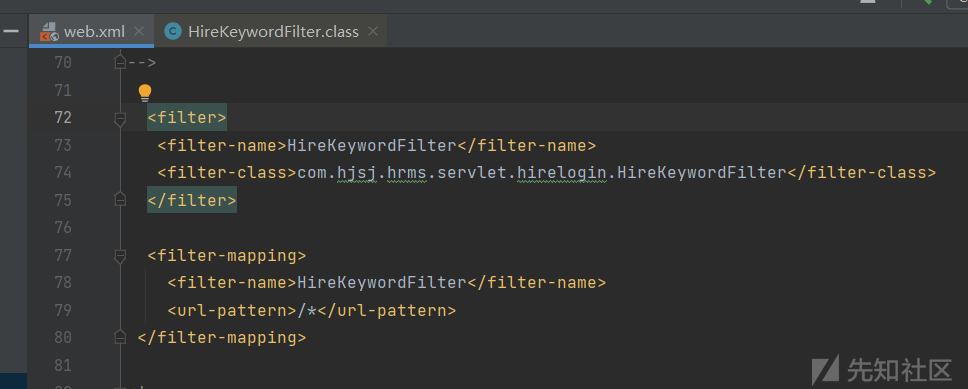968x389 pixels.
Task: Click the hide tool window minus icon
Action: tap(10, 30)
